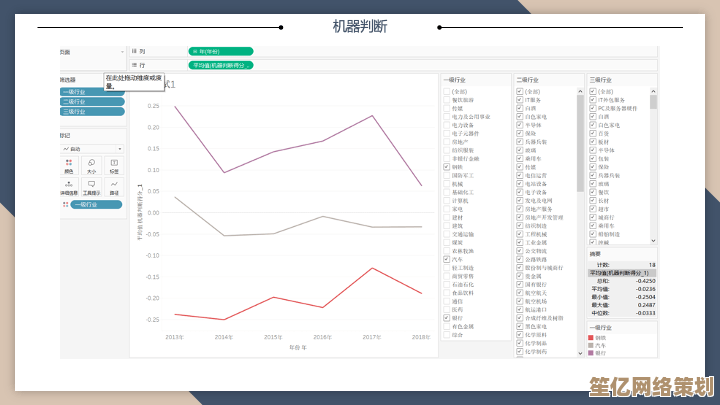The image size is (720, 405).
Task: Click the 一级行业 color pill in marks card
Action: pos(96,204)
